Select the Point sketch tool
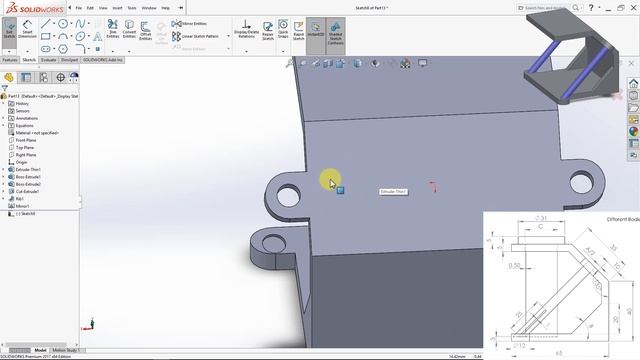This screenshot has height=360, width=640. tap(98, 49)
